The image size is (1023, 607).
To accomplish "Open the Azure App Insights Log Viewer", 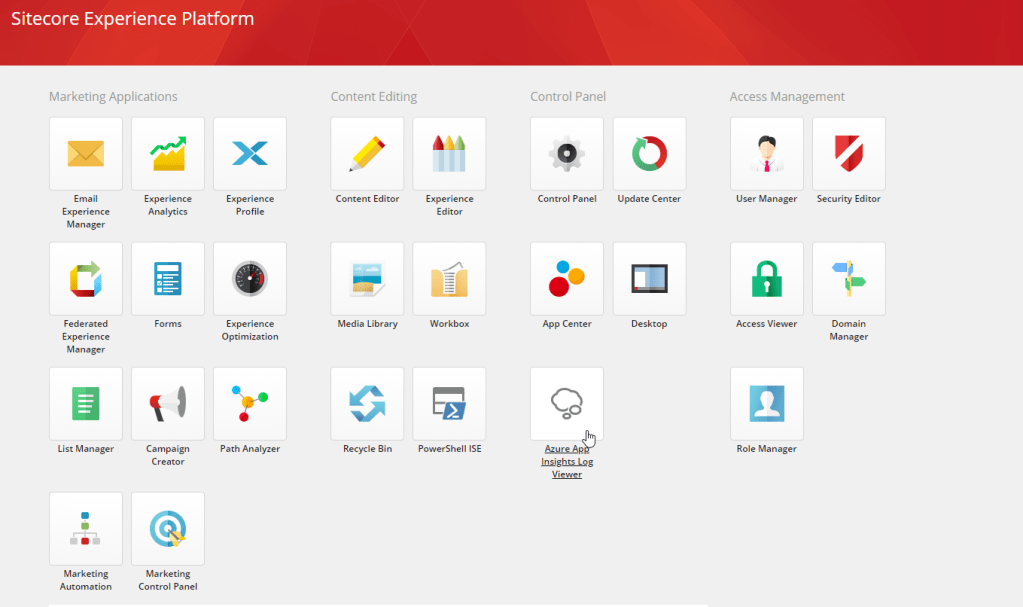I will click(x=566, y=403).
